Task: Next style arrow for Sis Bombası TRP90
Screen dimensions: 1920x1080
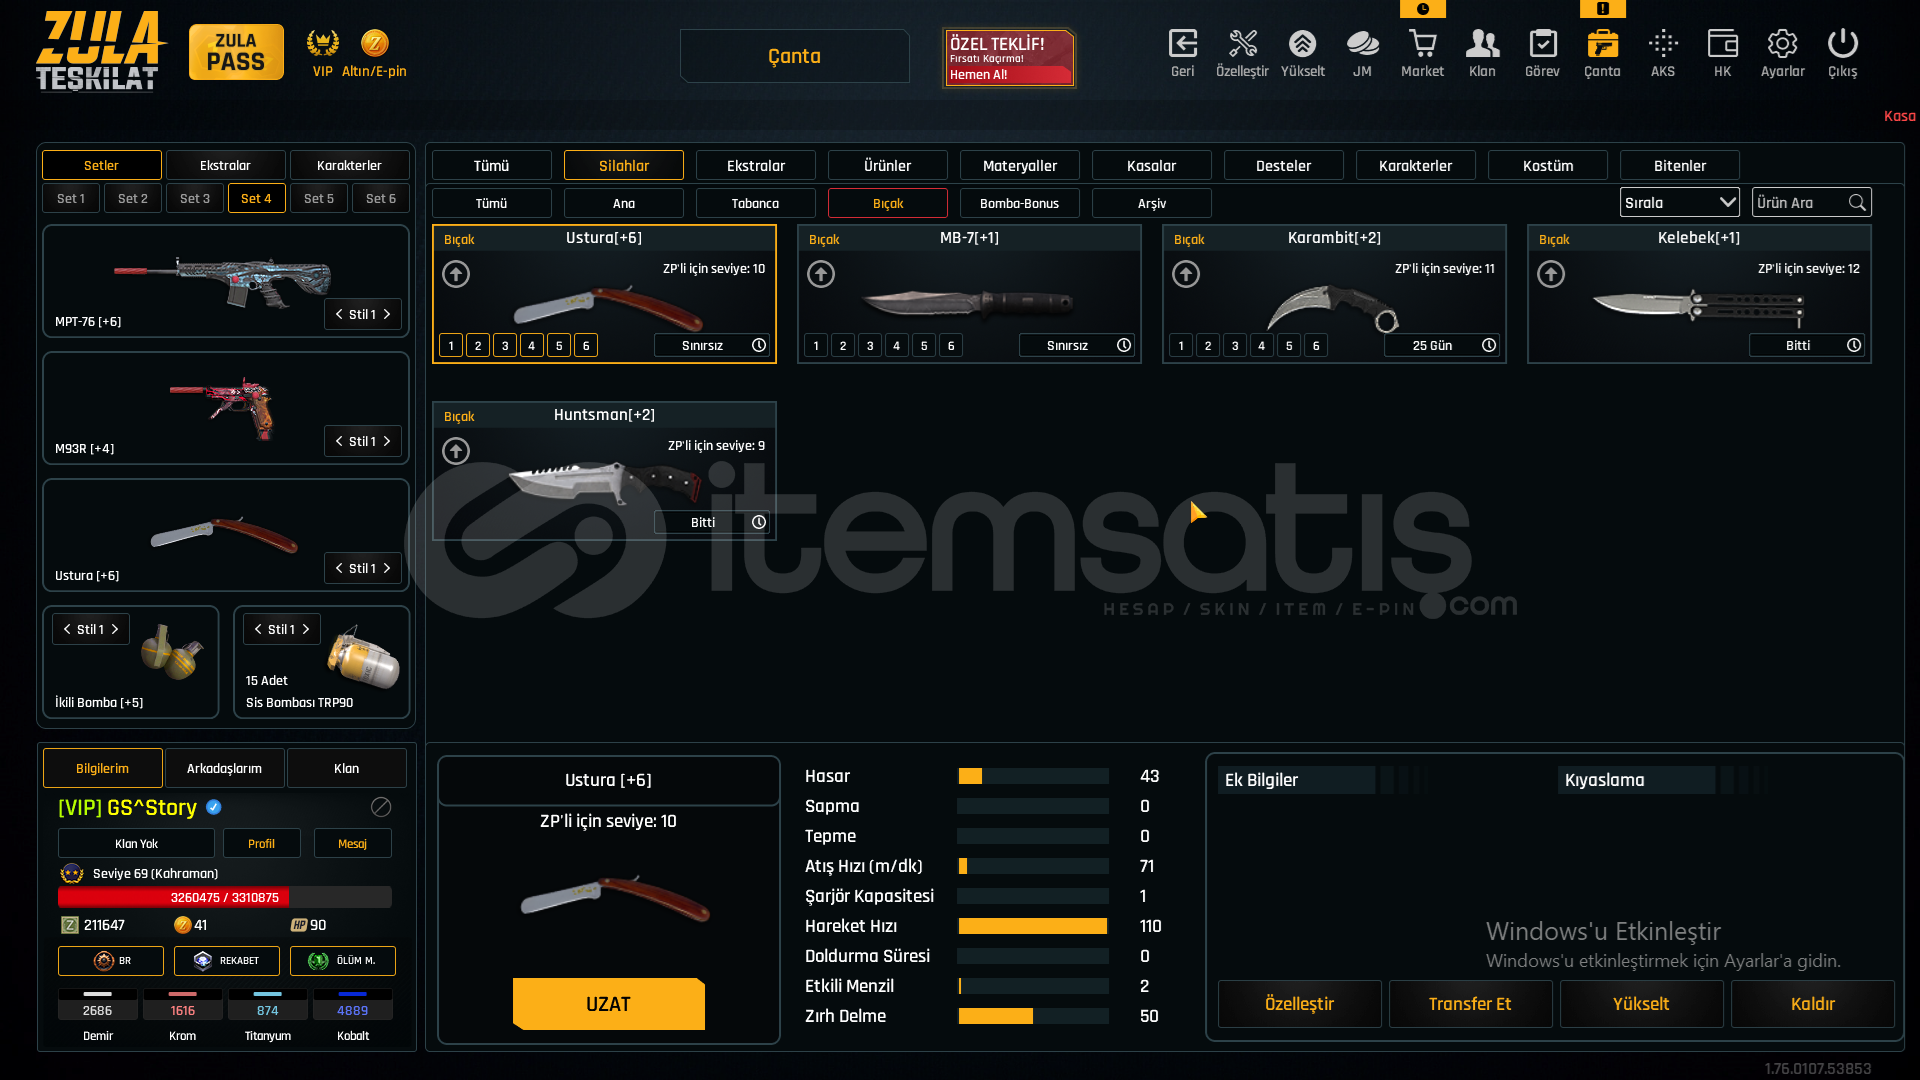Action: point(306,629)
